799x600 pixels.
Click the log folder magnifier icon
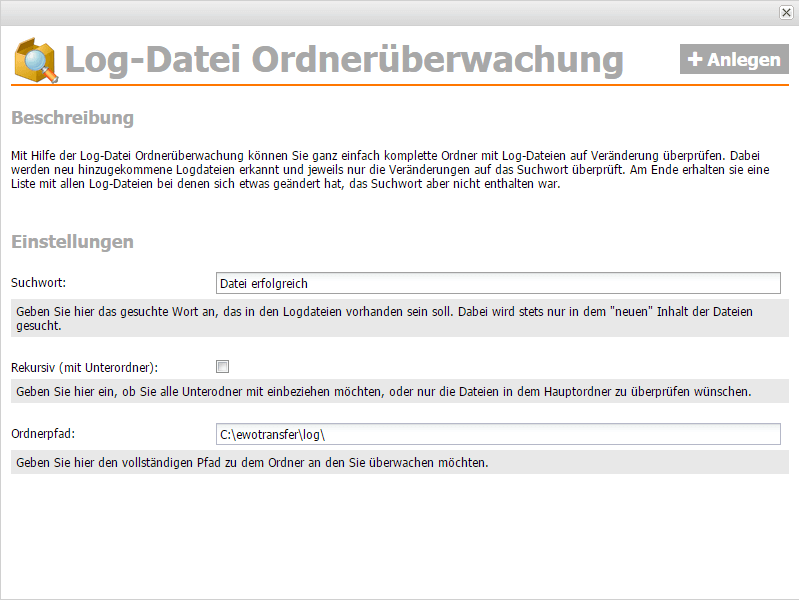[x=36, y=60]
